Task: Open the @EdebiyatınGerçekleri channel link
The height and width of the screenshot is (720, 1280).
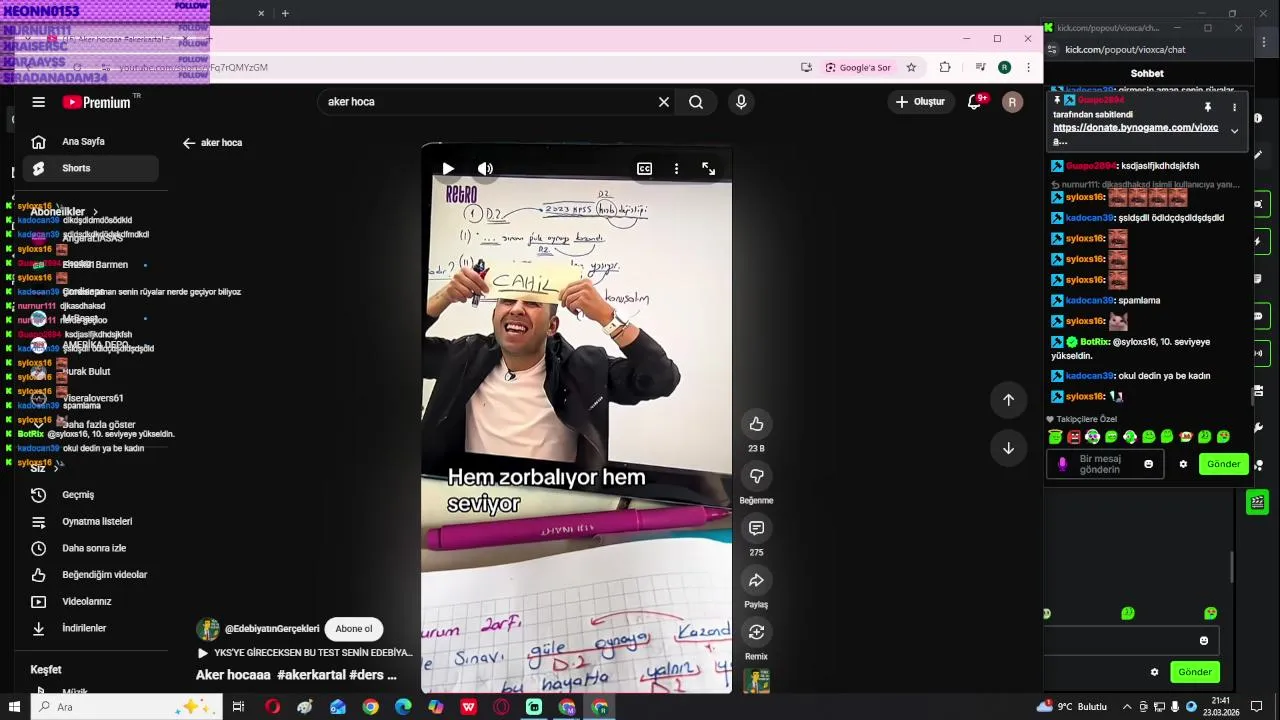Action: pos(272,629)
